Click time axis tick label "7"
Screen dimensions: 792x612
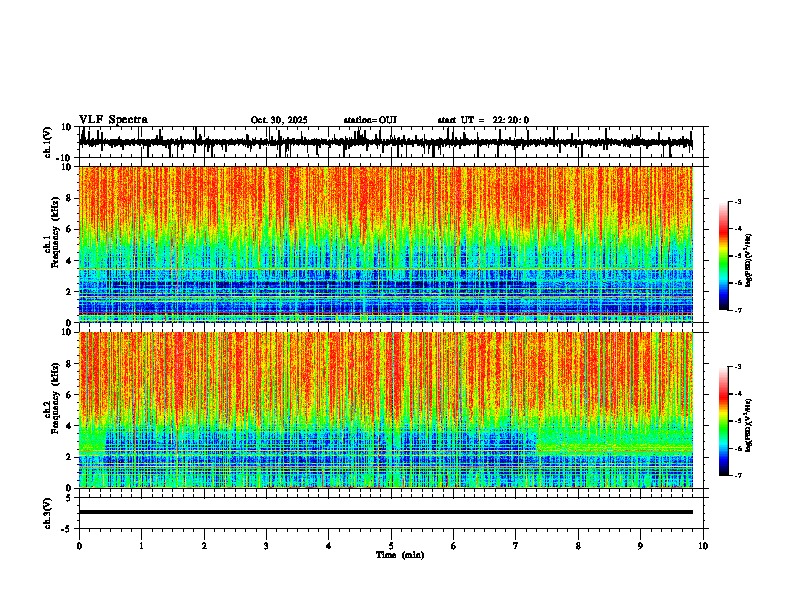point(516,546)
